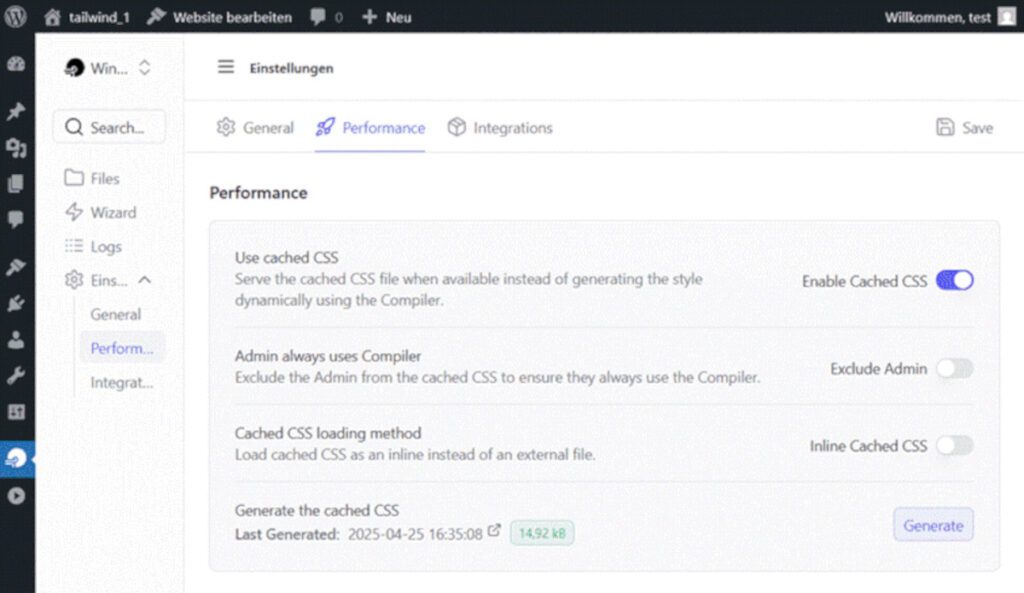This screenshot has width=1024, height=593.
Task: Click inside the Search input field
Action: [110, 127]
